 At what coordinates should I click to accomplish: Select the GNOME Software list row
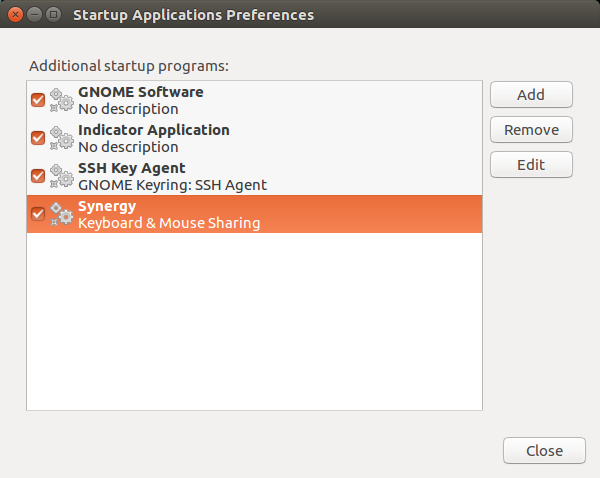(254, 100)
